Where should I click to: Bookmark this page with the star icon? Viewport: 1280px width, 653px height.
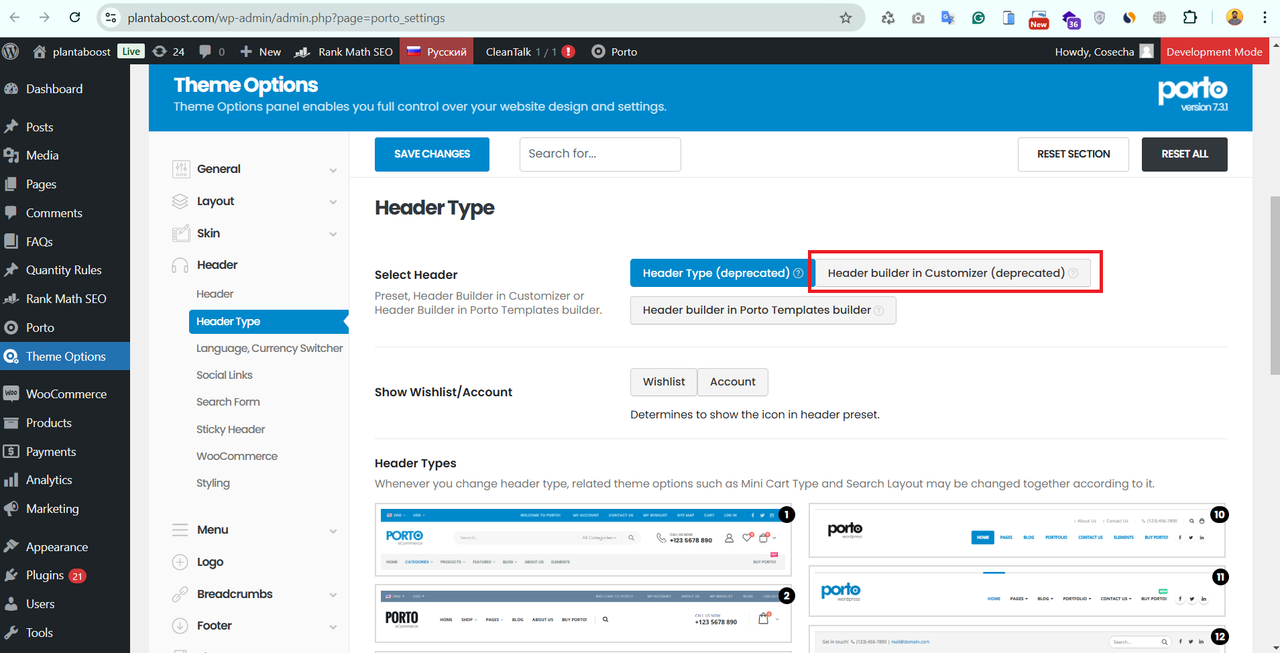tap(846, 17)
